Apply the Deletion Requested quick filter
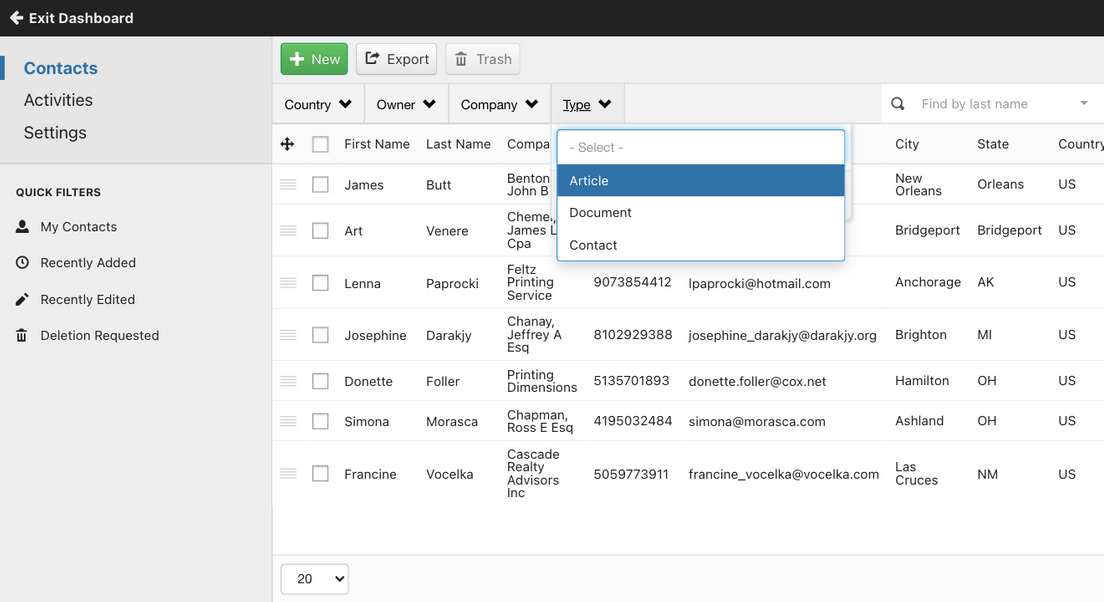Image resolution: width=1104 pixels, height=602 pixels. tap(99, 335)
